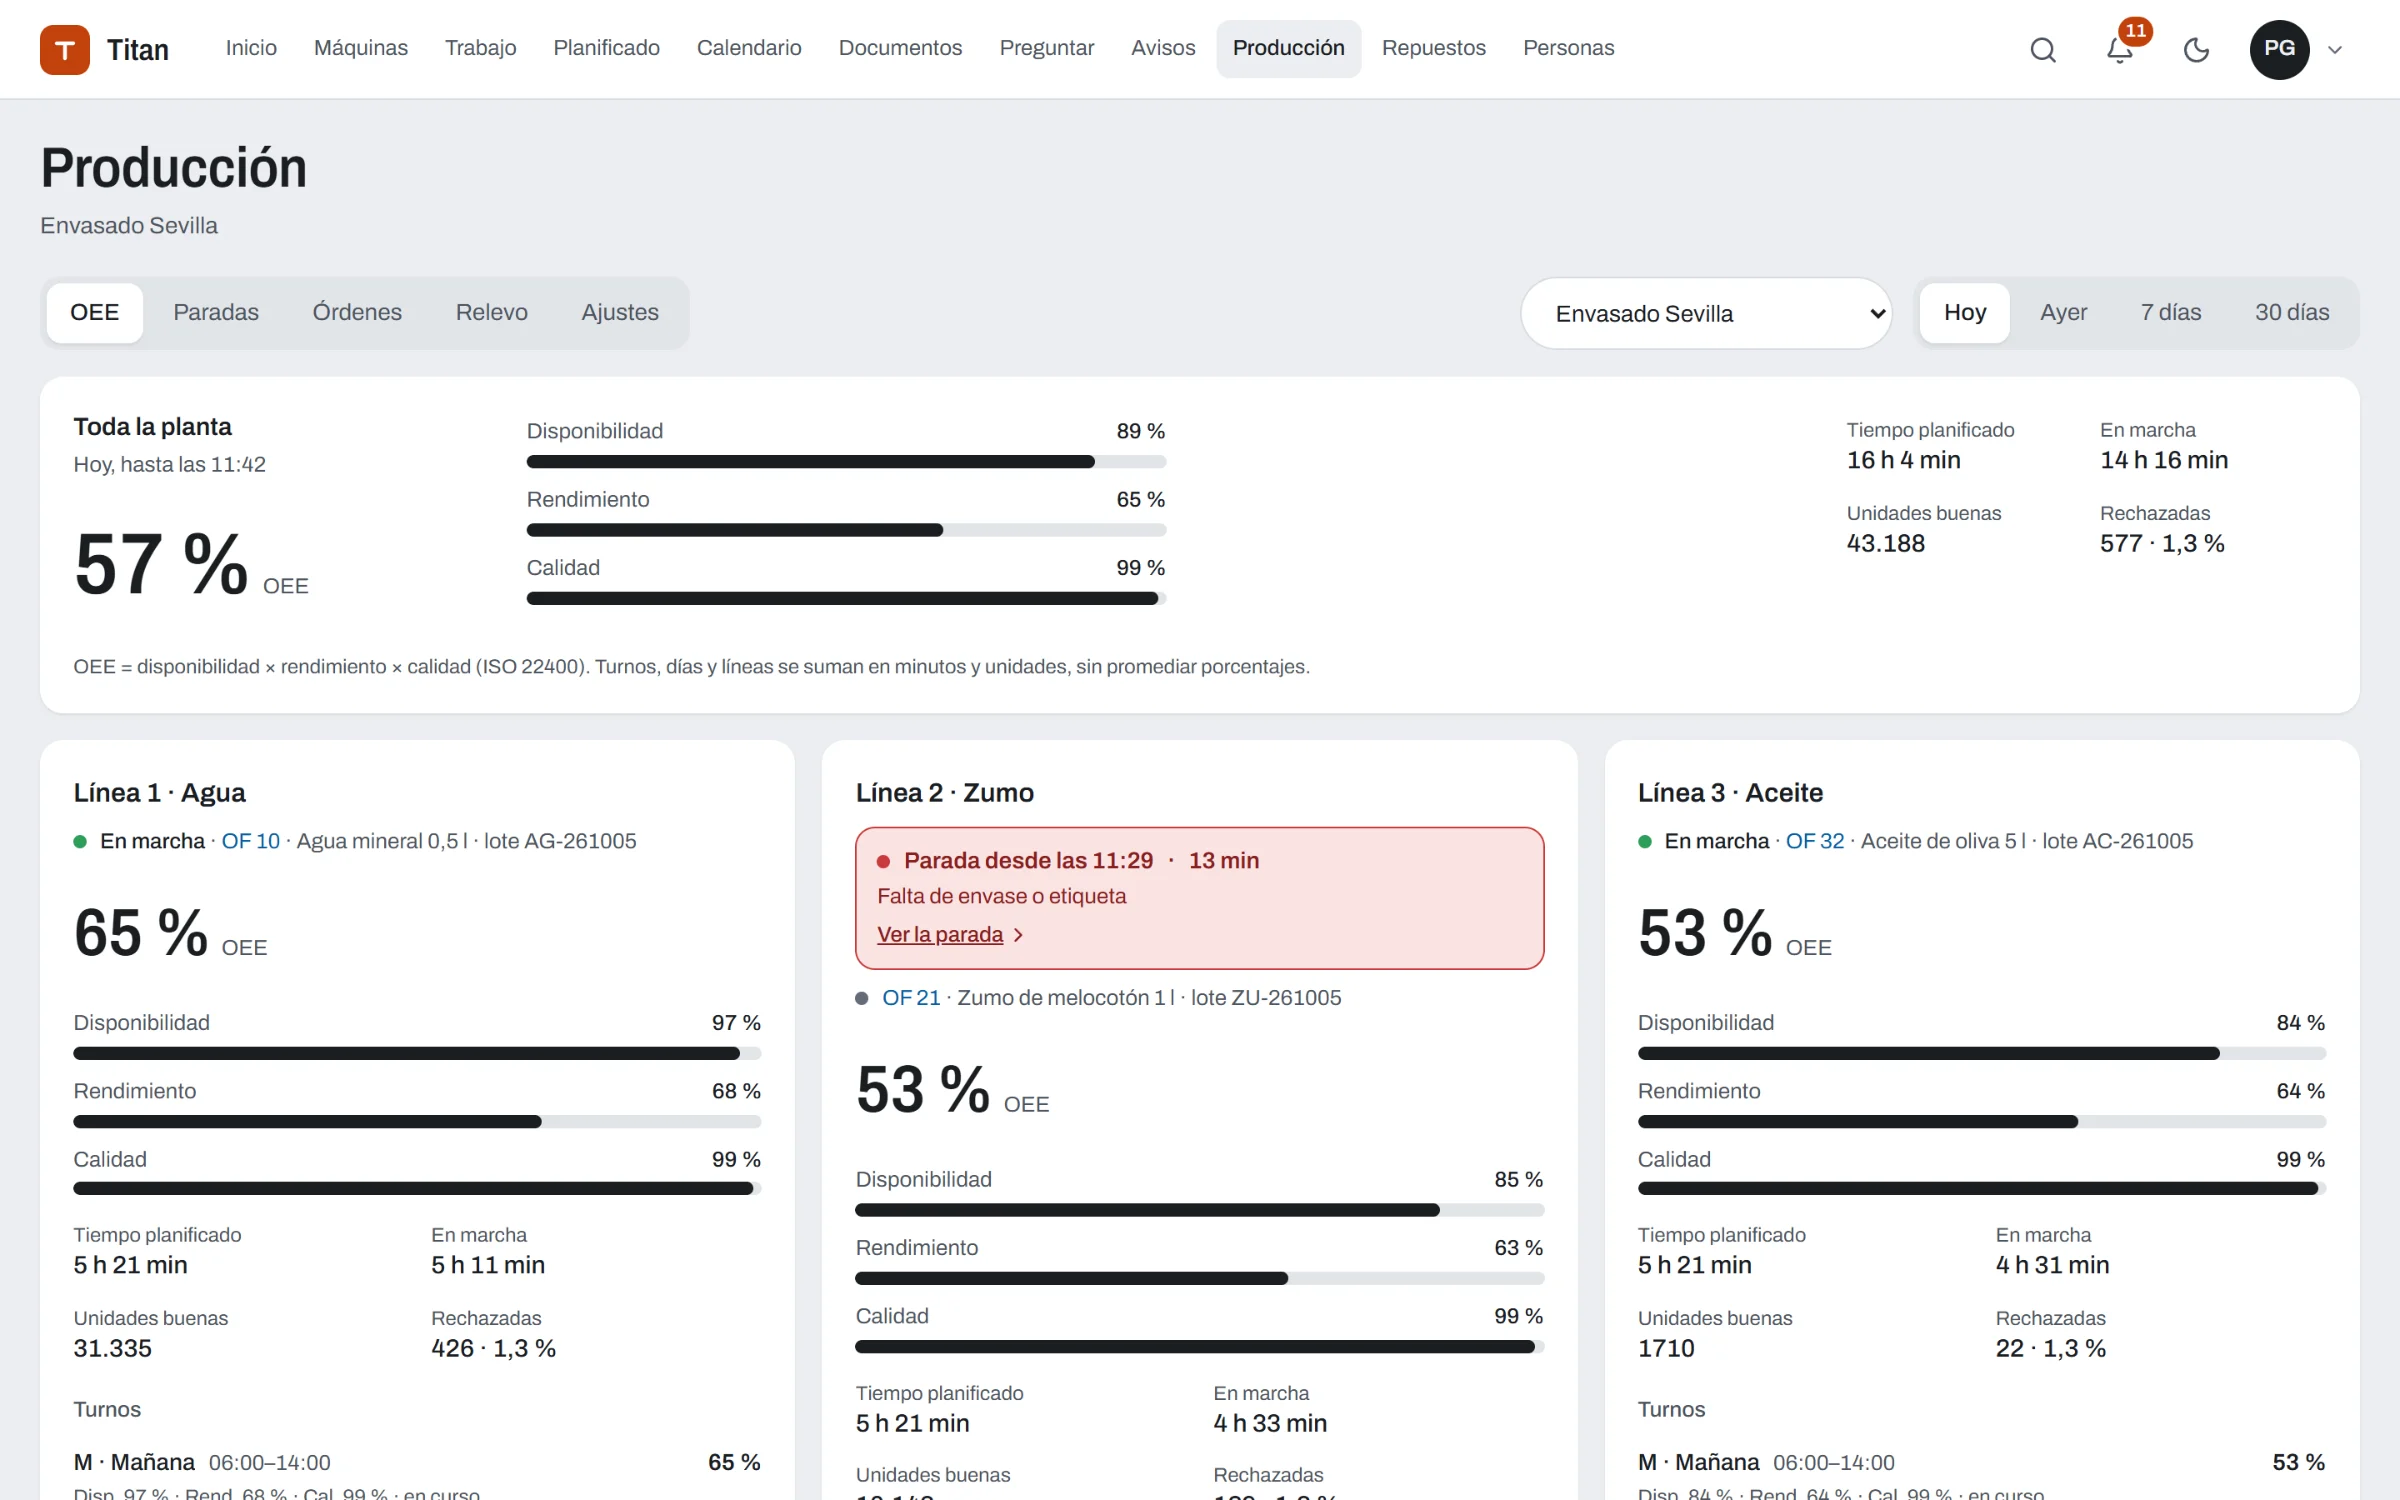Switch to the Ajustes tab
The height and width of the screenshot is (1500, 2400).
(620, 312)
